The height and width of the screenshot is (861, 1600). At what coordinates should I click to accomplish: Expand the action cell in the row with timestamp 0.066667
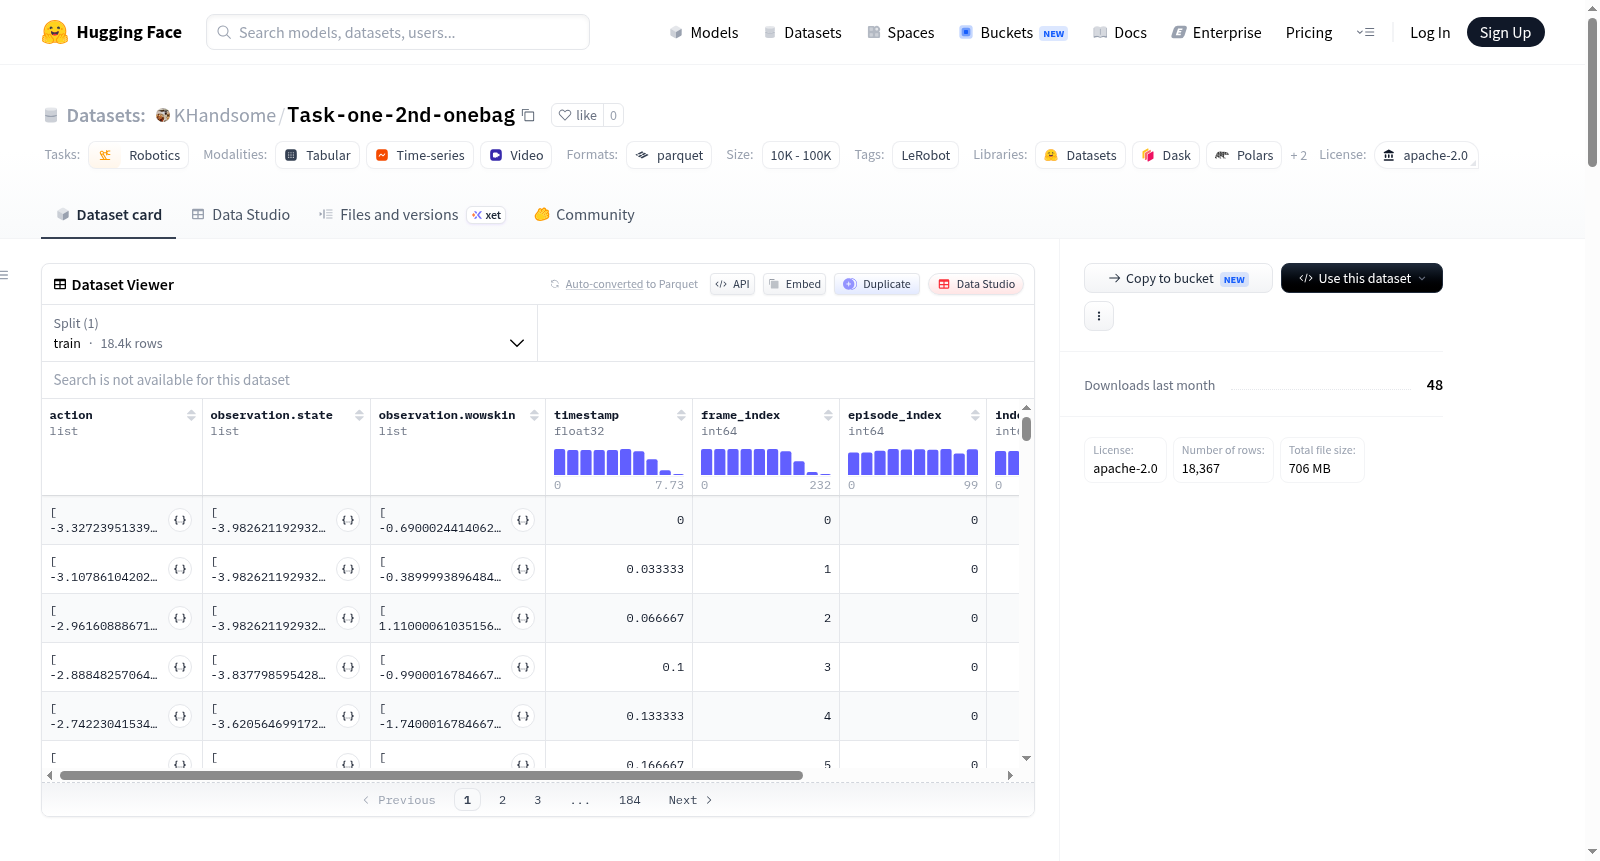(180, 618)
